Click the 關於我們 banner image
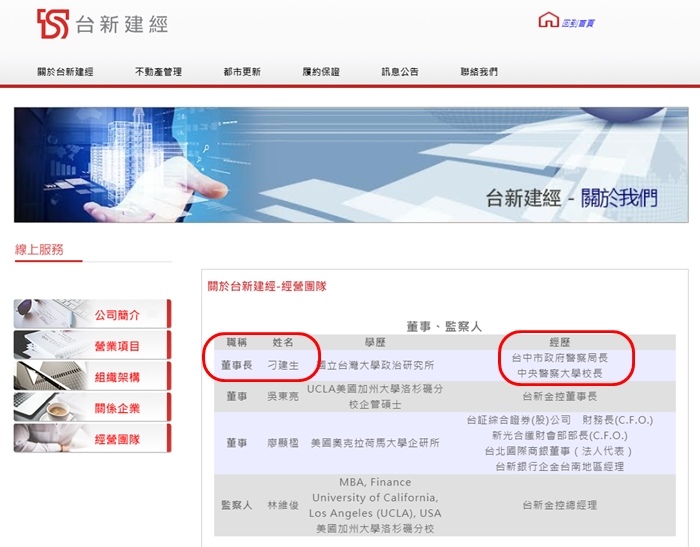This screenshot has width=700, height=547. (351, 165)
